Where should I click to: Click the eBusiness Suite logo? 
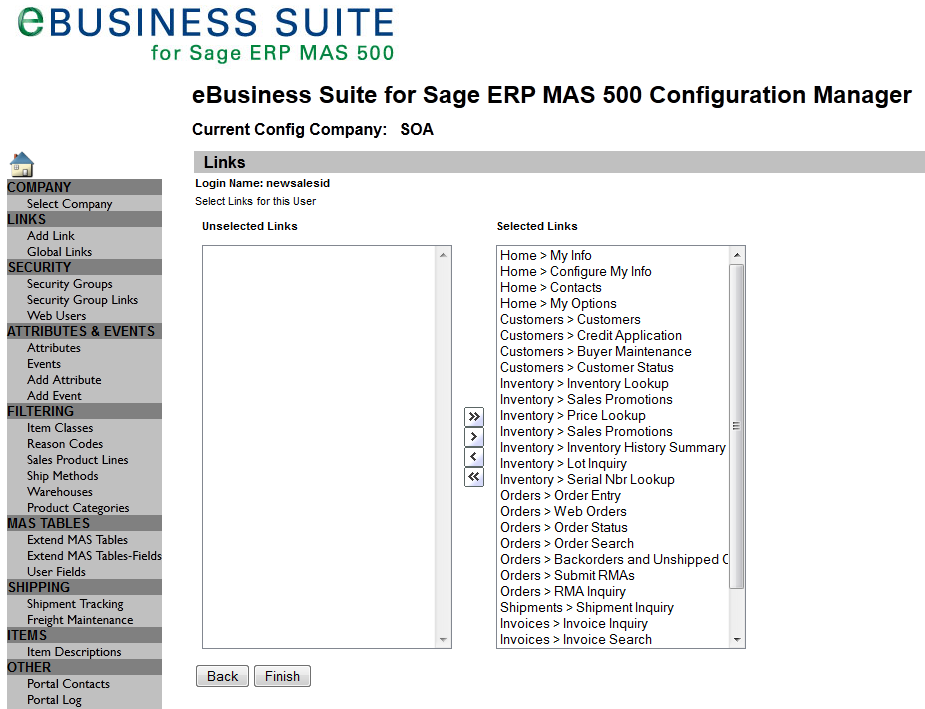click(206, 33)
